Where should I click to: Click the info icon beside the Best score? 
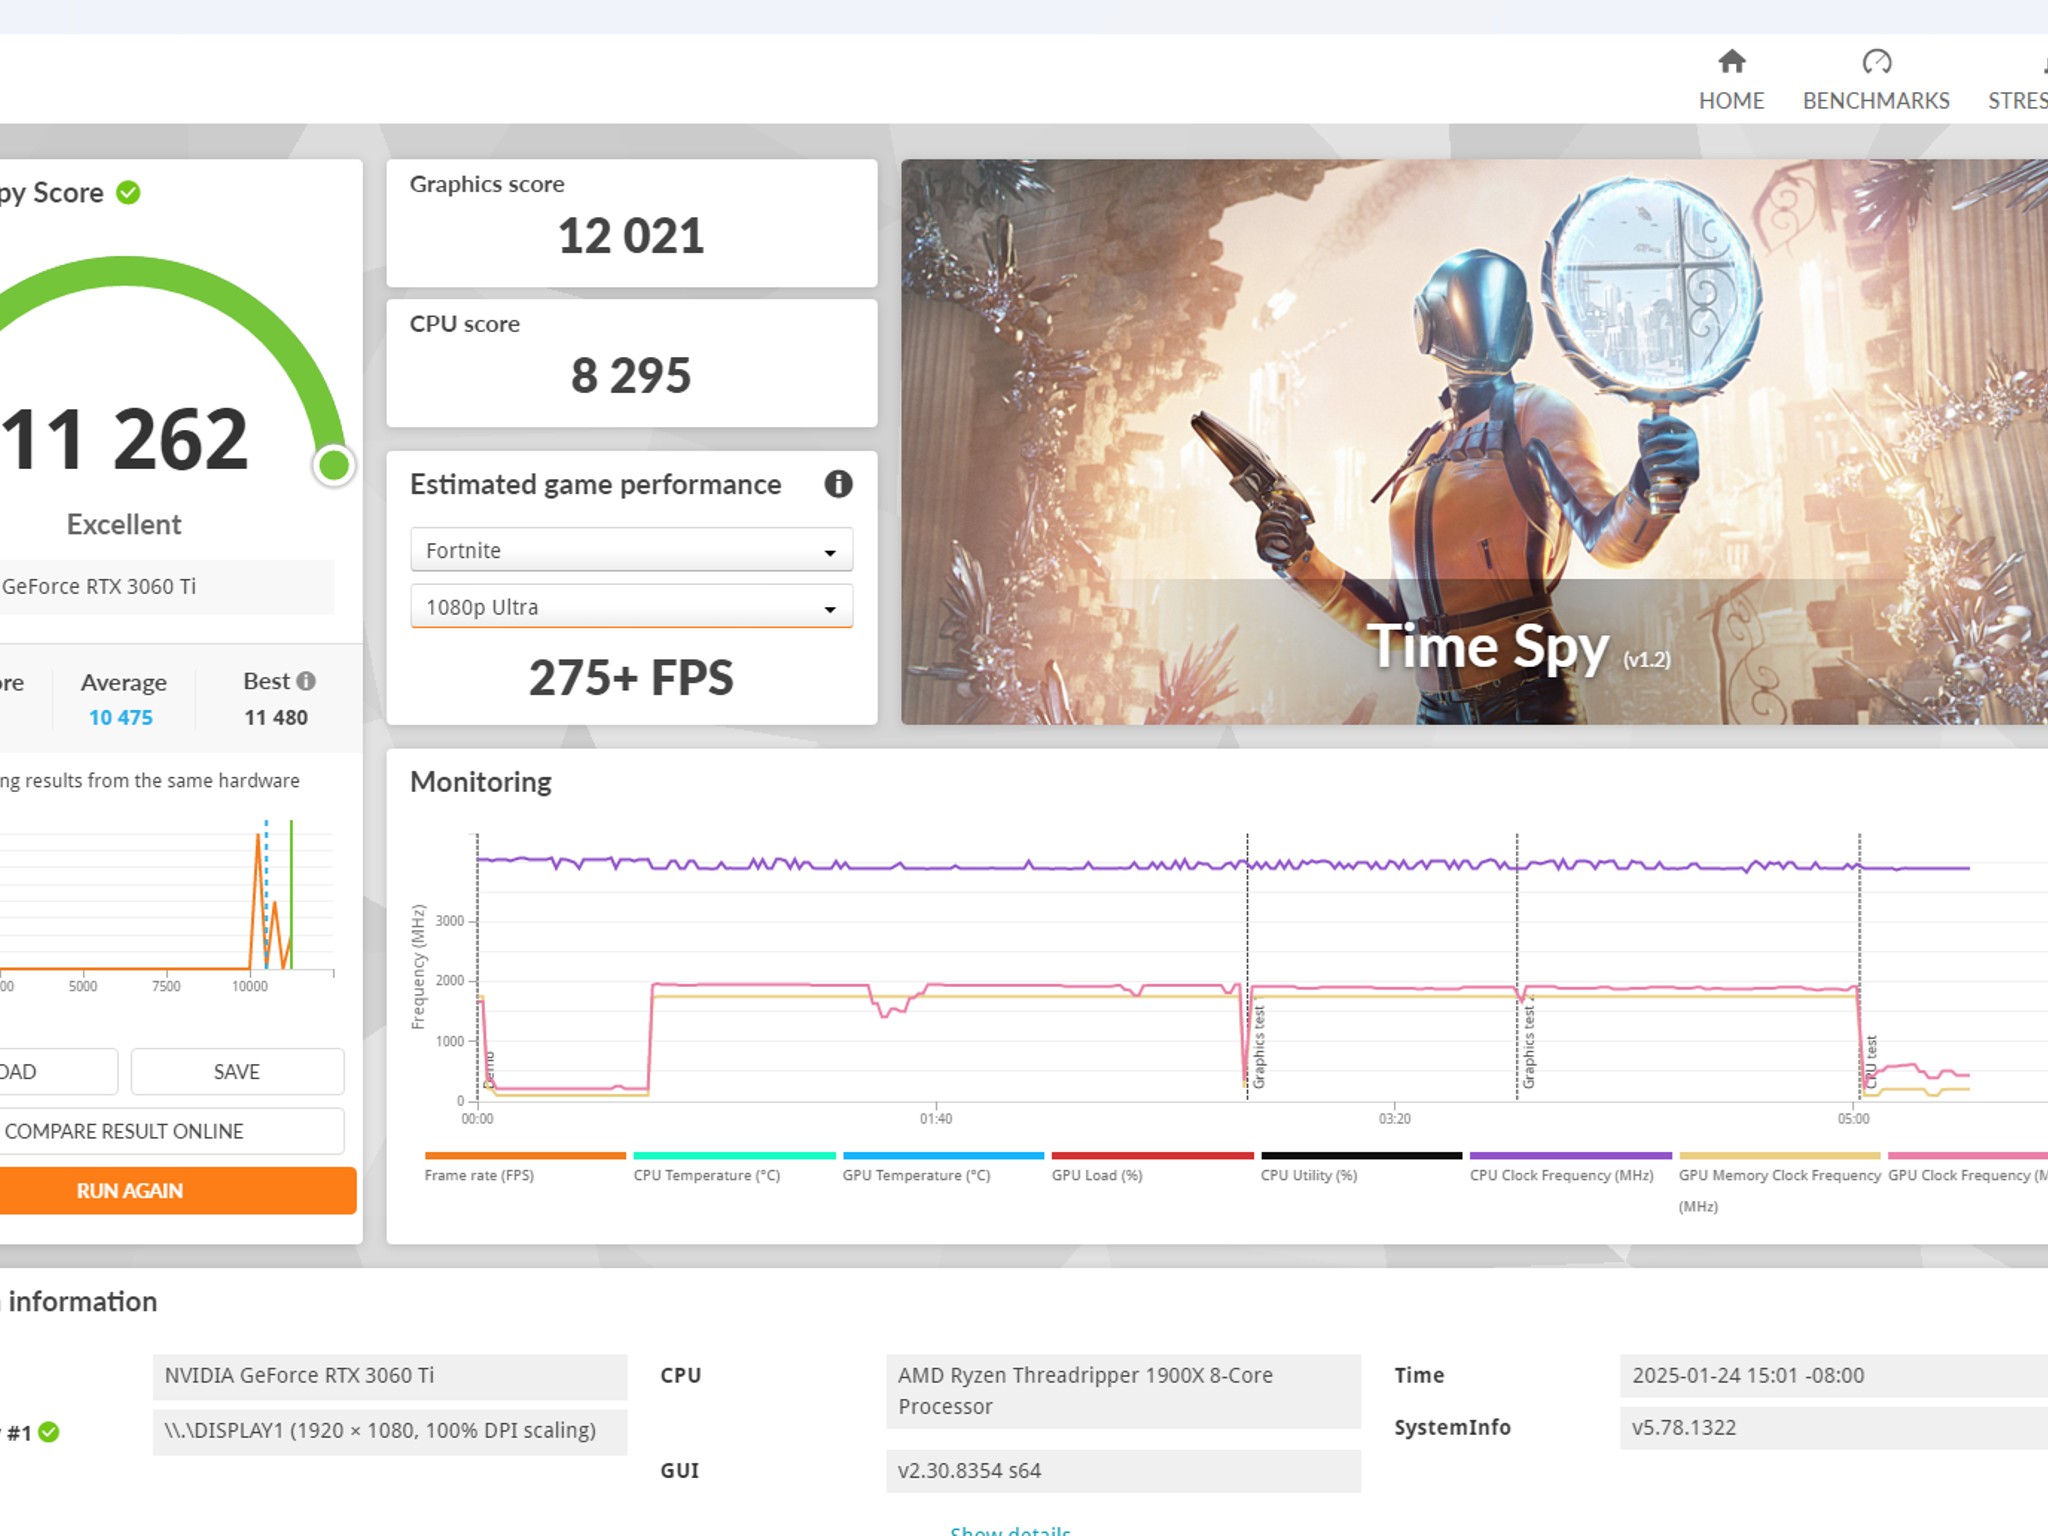(307, 681)
